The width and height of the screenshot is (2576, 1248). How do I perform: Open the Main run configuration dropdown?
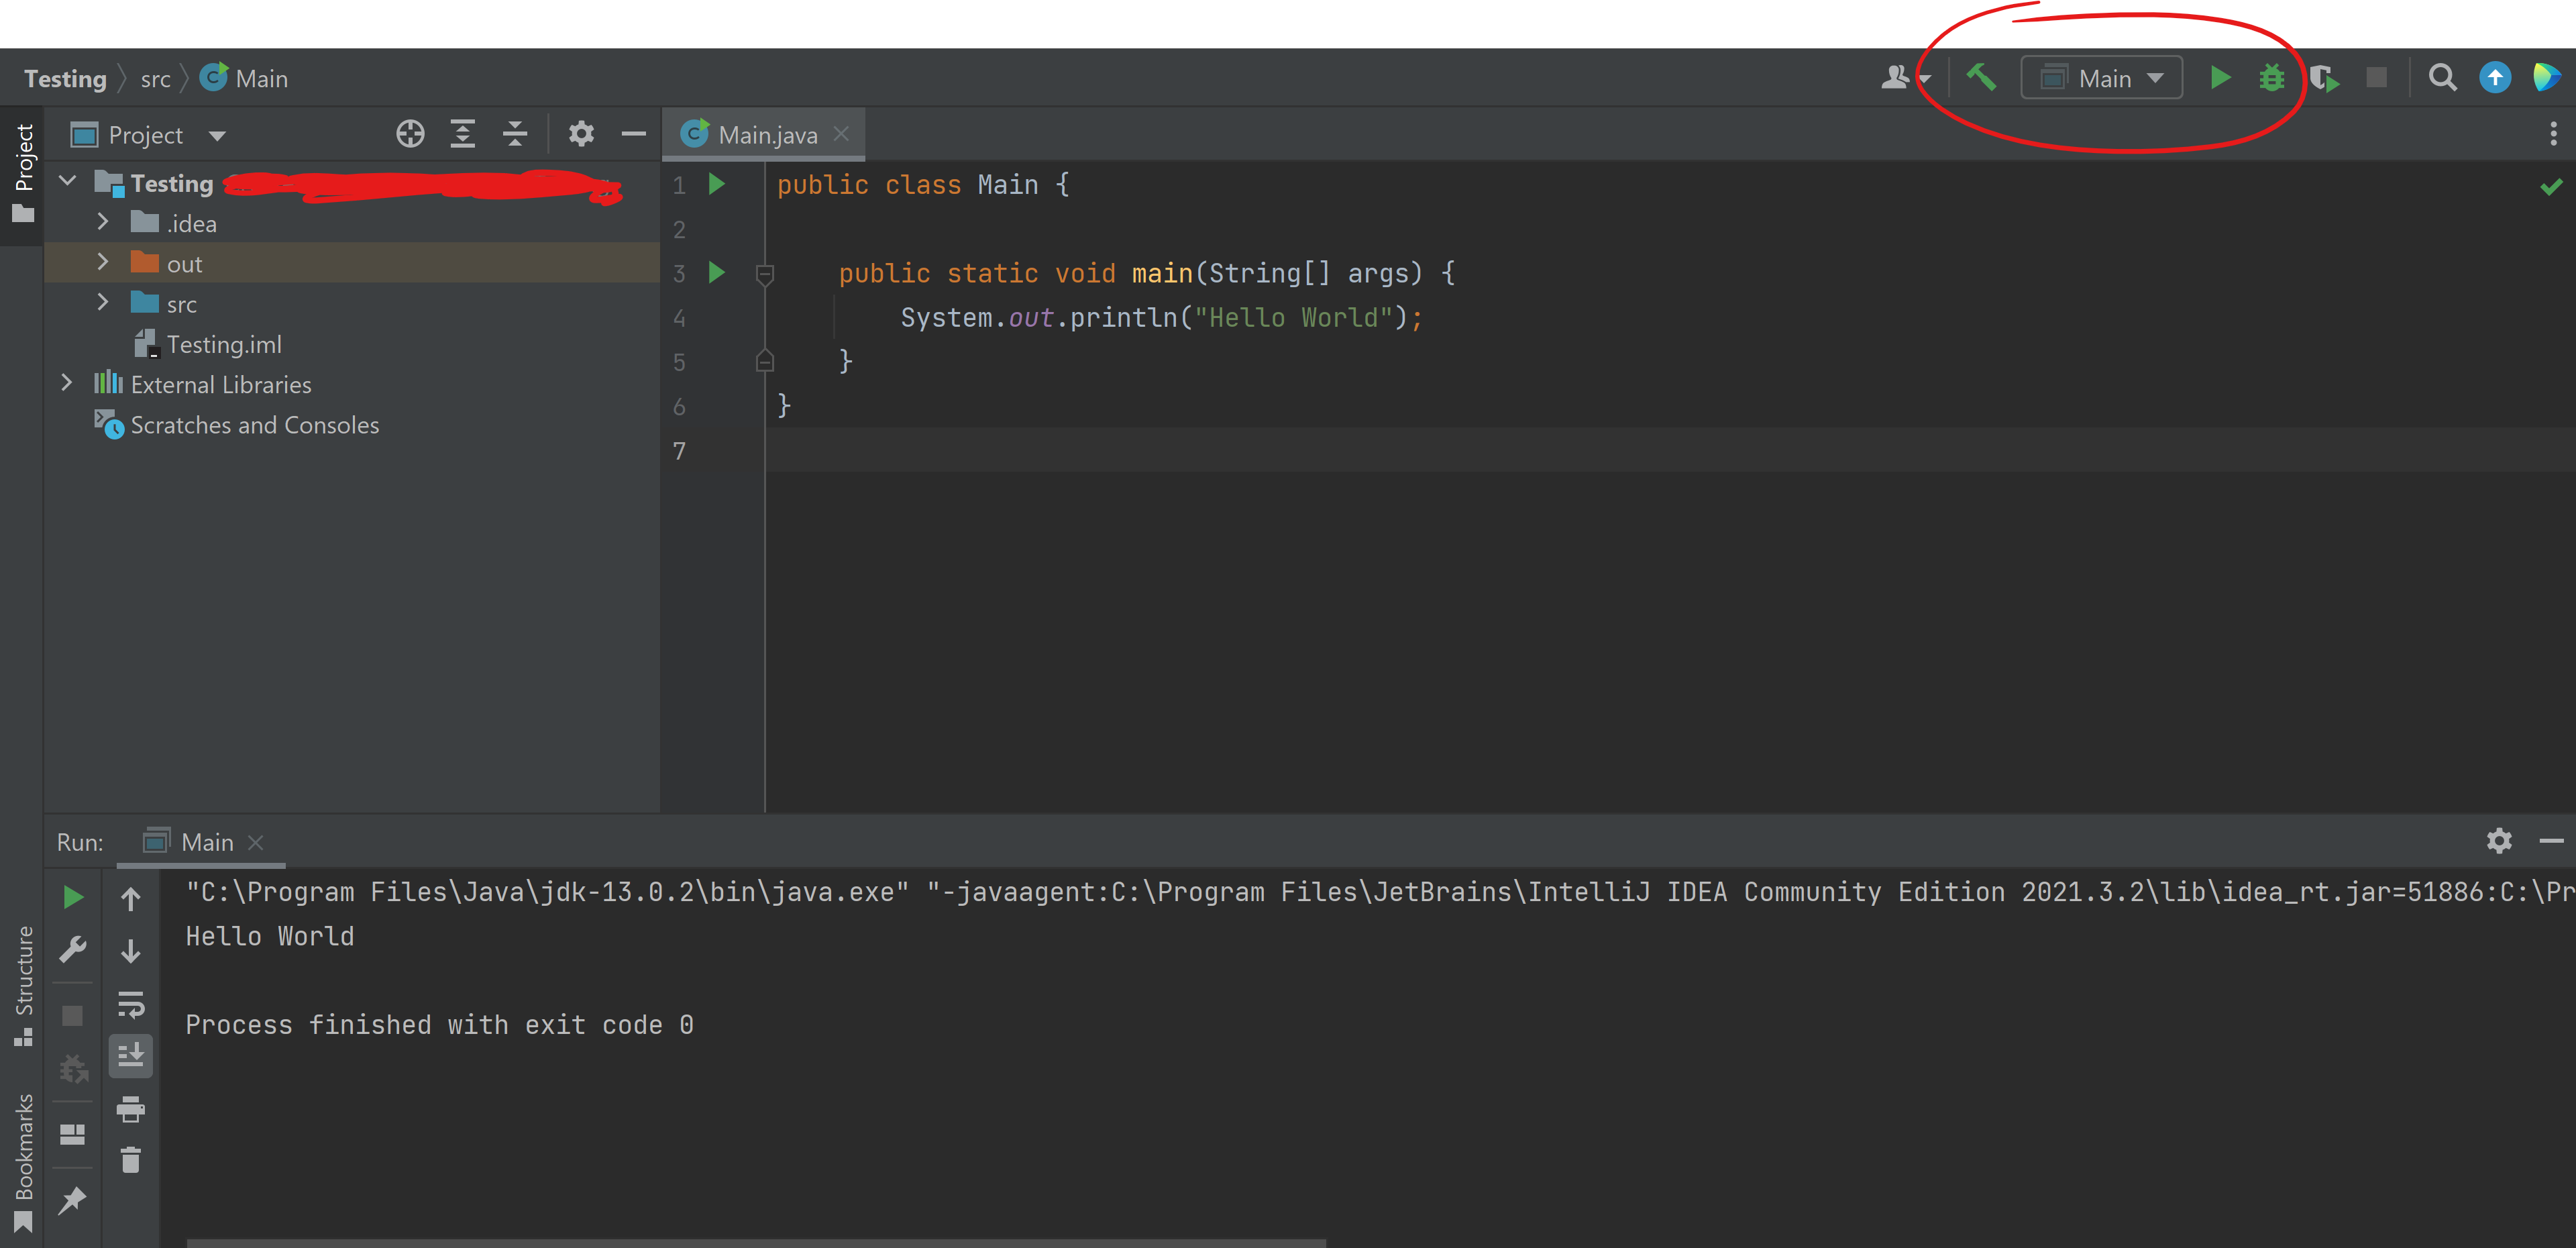coord(2101,78)
